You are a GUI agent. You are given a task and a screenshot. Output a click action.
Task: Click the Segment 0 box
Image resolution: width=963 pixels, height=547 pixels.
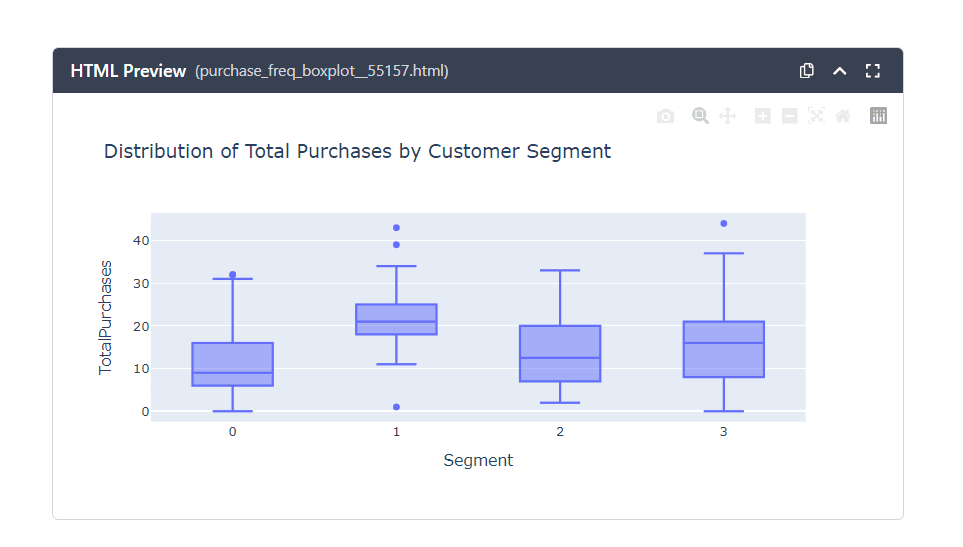pos(232,364)
